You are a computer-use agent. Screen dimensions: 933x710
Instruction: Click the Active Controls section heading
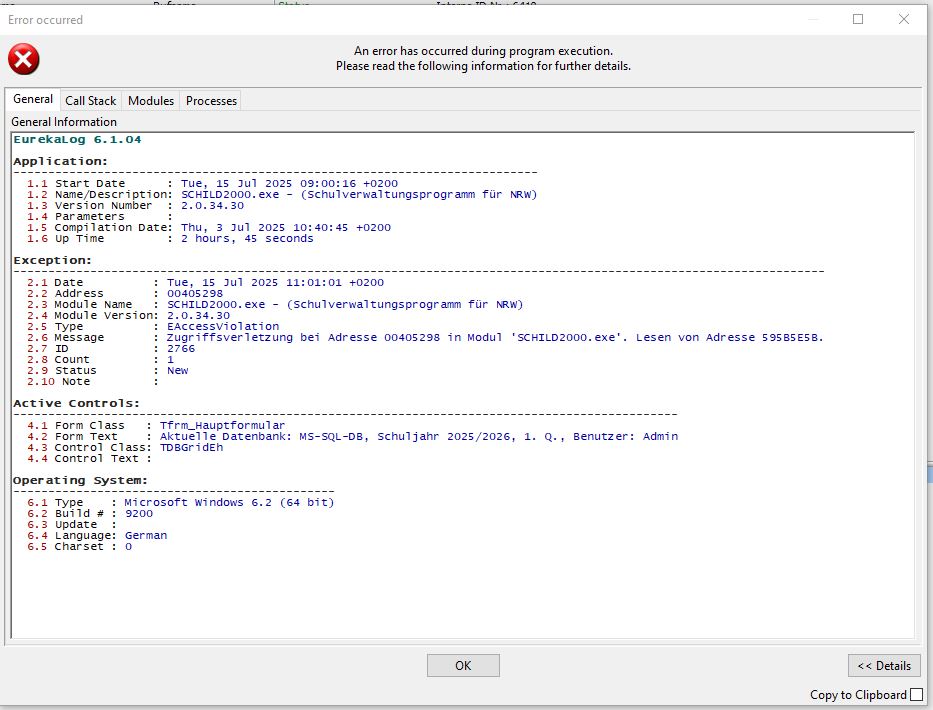click(76, 403)
